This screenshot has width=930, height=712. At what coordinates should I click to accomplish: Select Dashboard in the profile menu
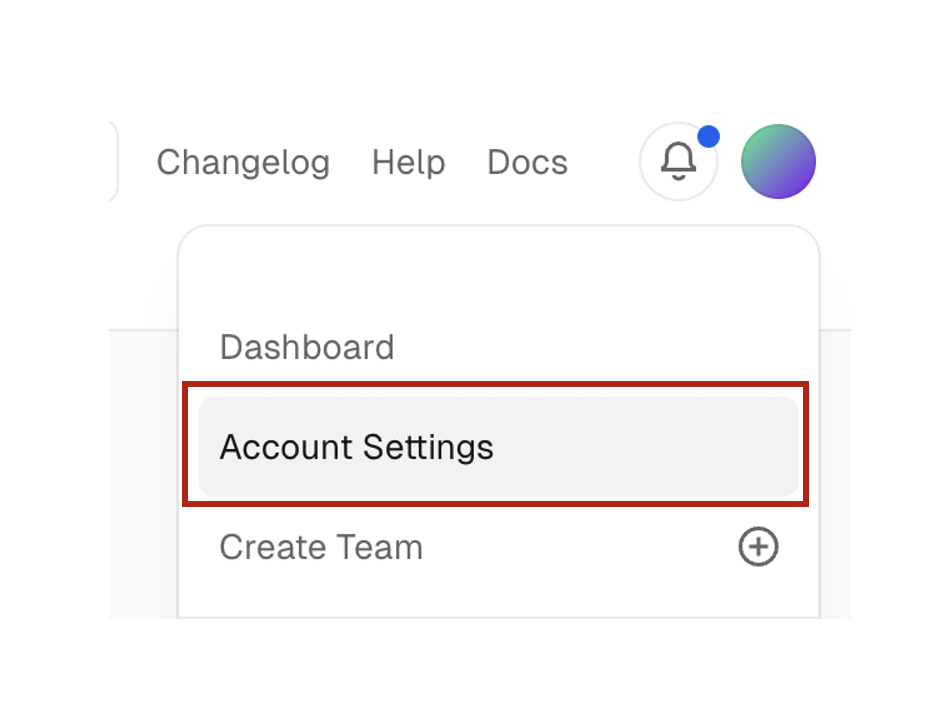[x=307, y=347]
